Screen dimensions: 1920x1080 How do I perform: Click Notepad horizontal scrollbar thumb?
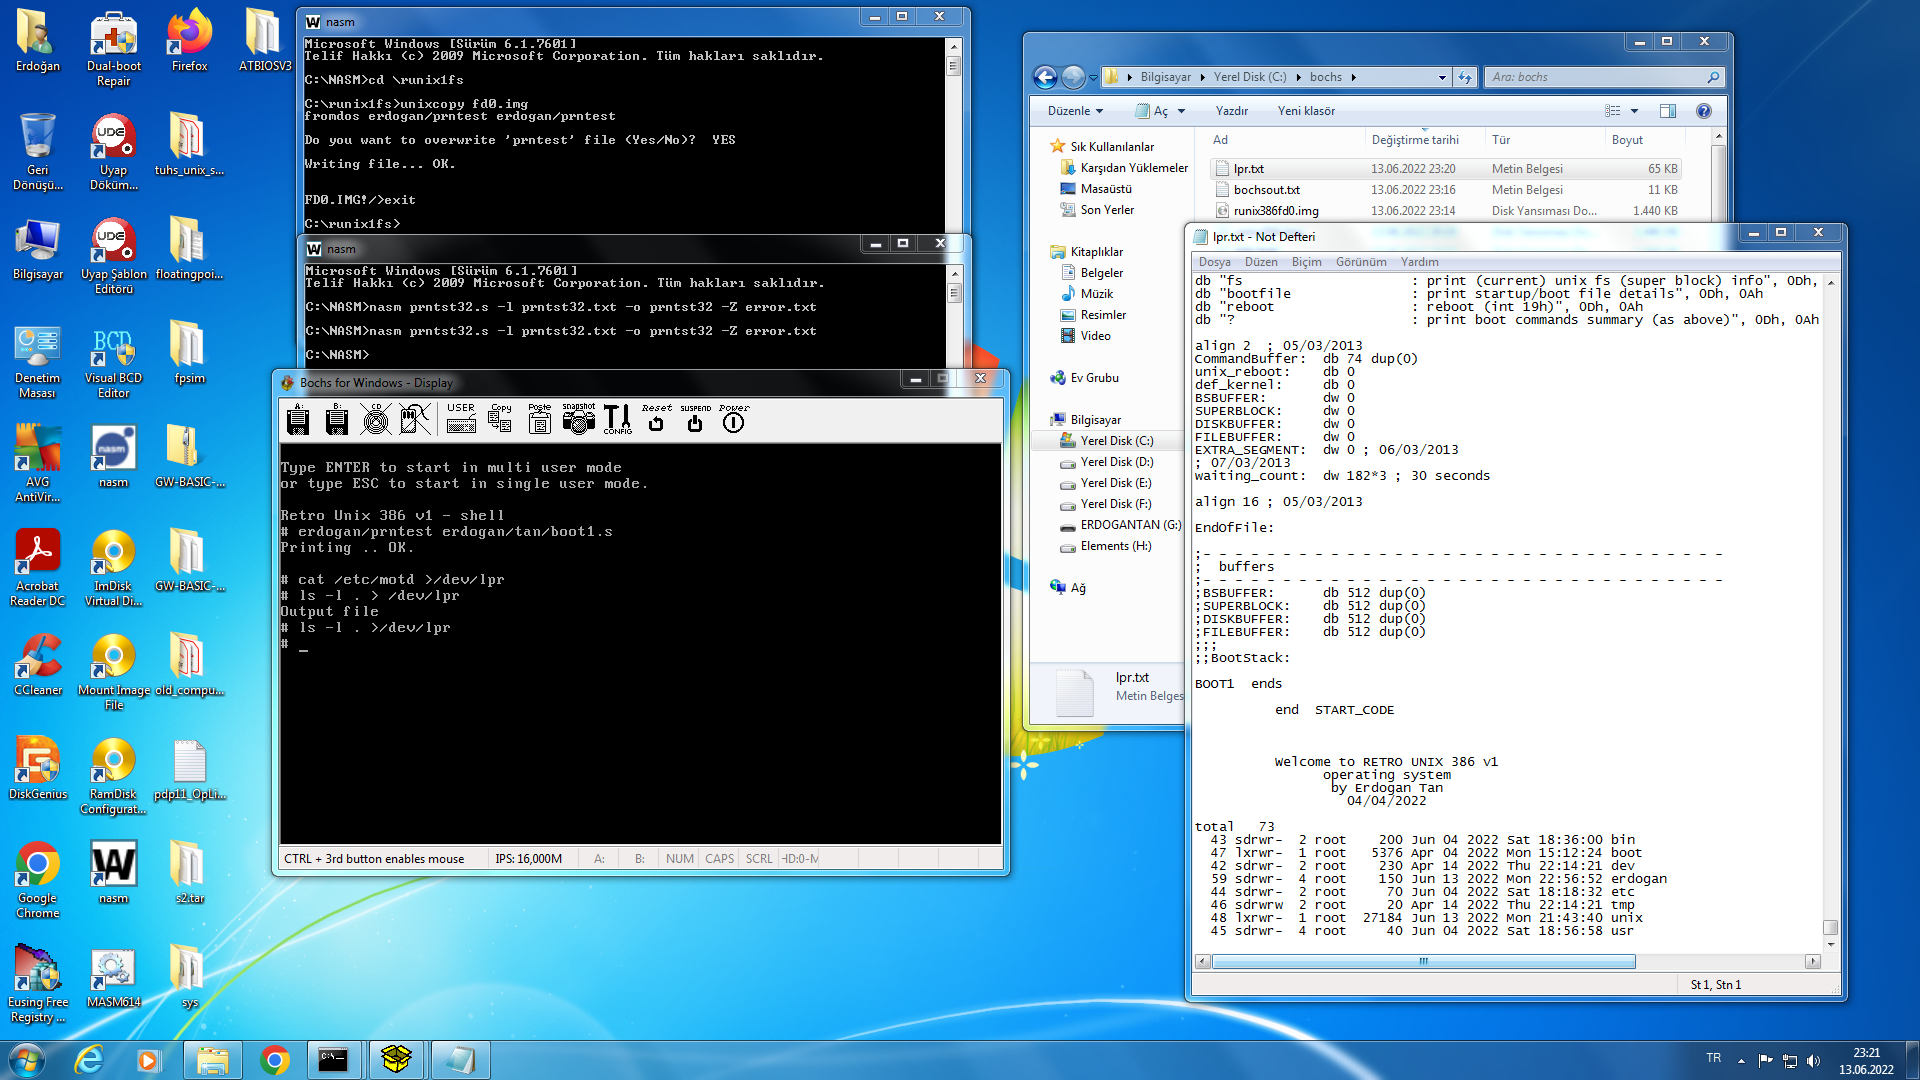[x=1423, y=962]
